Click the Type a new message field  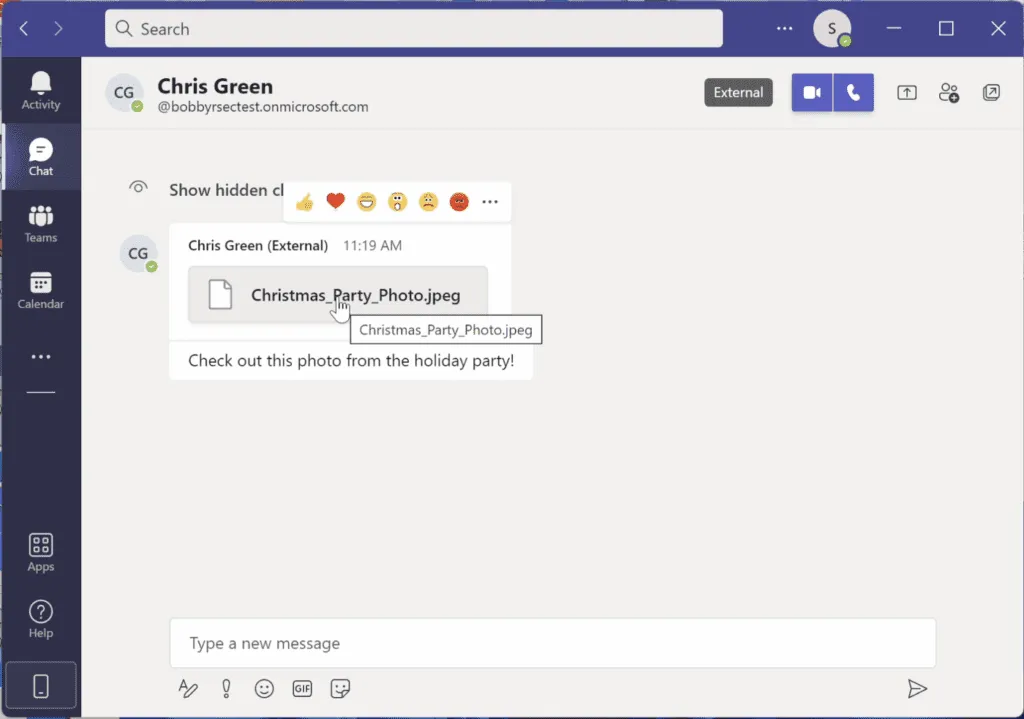click(x=552, y=643)
